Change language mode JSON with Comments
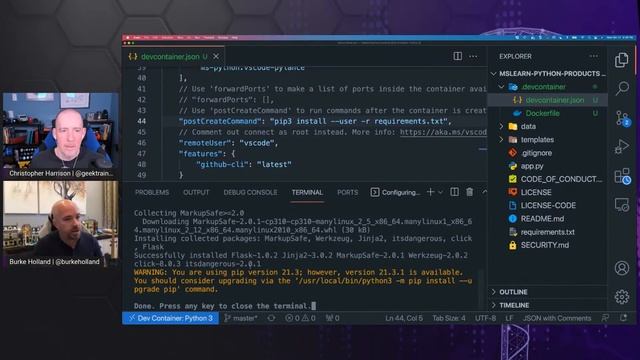 (557, 318)
